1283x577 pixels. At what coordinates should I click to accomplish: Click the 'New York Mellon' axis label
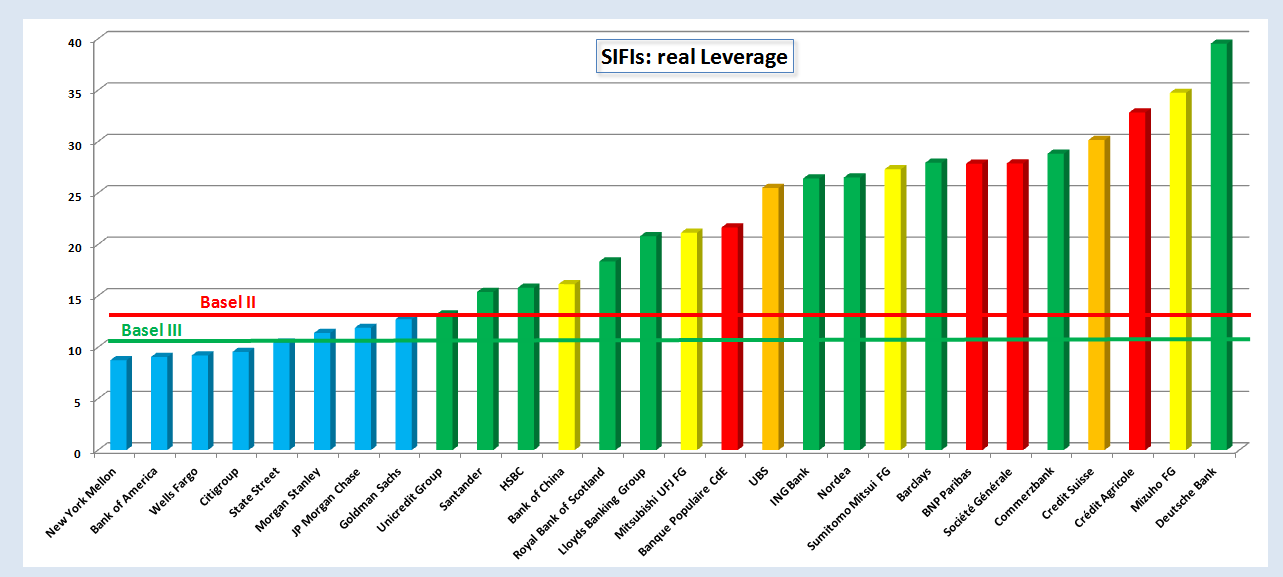(x=82, y=502)
